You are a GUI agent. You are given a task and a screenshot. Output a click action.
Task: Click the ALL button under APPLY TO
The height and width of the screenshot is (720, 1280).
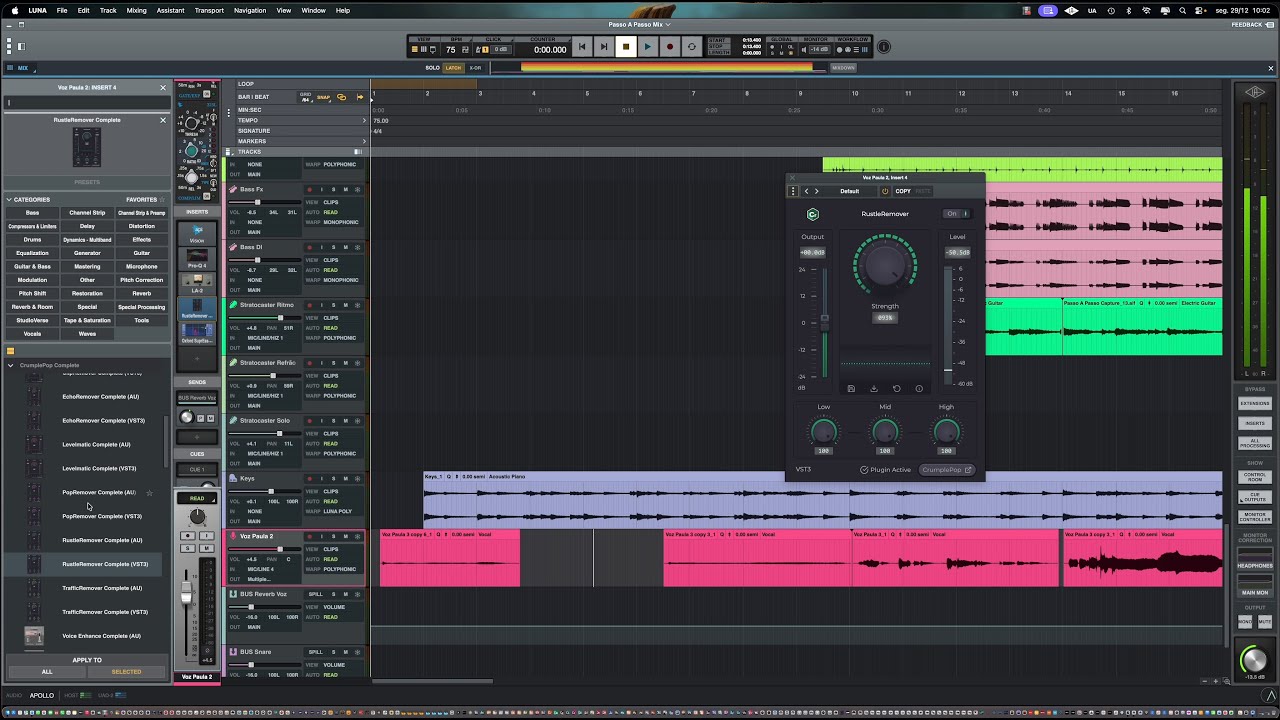(46, 672)
